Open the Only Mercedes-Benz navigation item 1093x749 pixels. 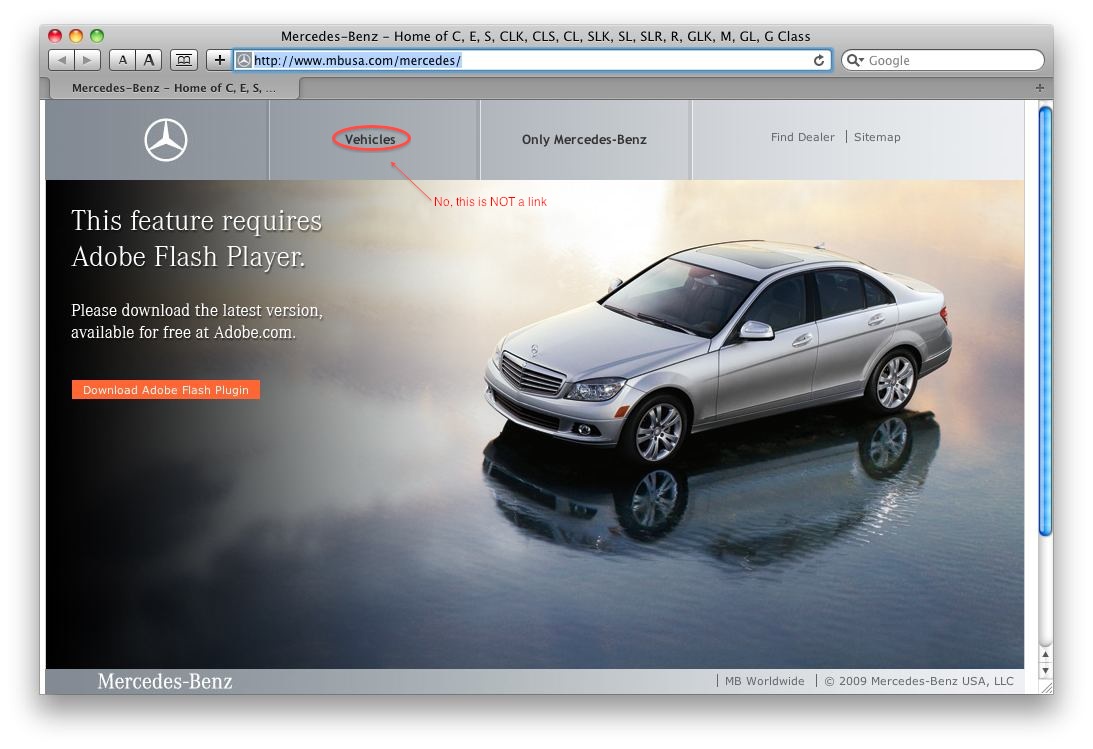(584, 139)
